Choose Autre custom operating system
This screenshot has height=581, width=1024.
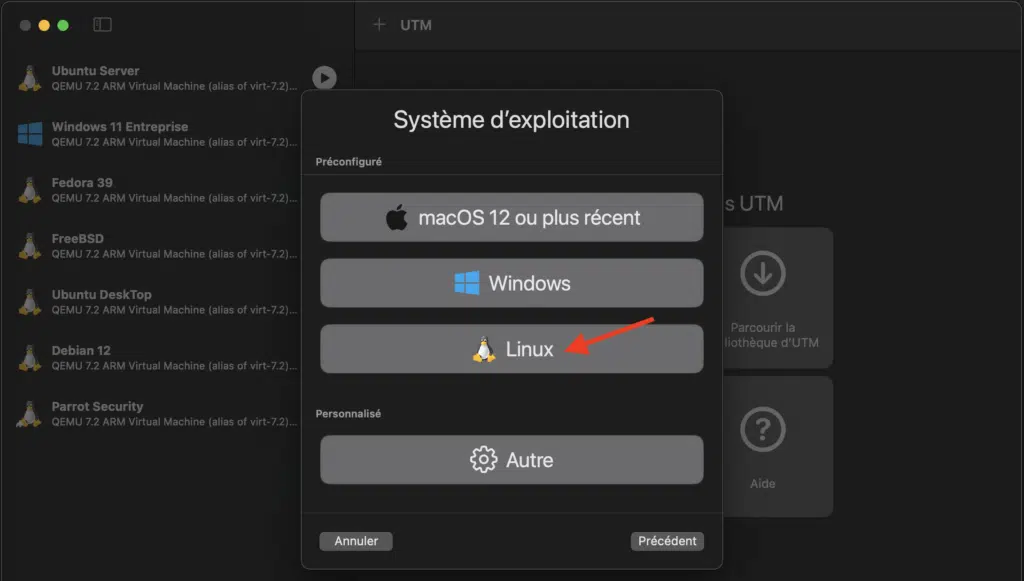point(511,460)
